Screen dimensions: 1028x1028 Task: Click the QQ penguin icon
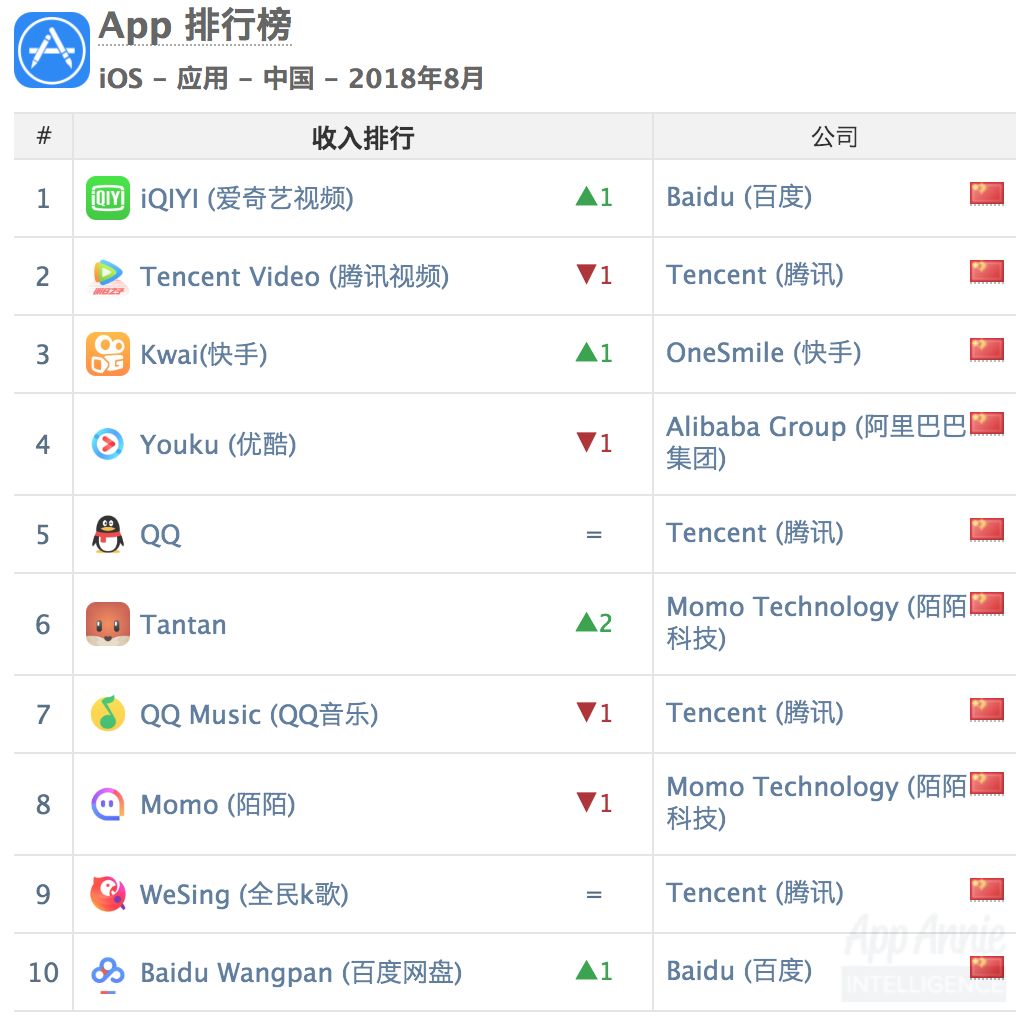click(107, 534)
